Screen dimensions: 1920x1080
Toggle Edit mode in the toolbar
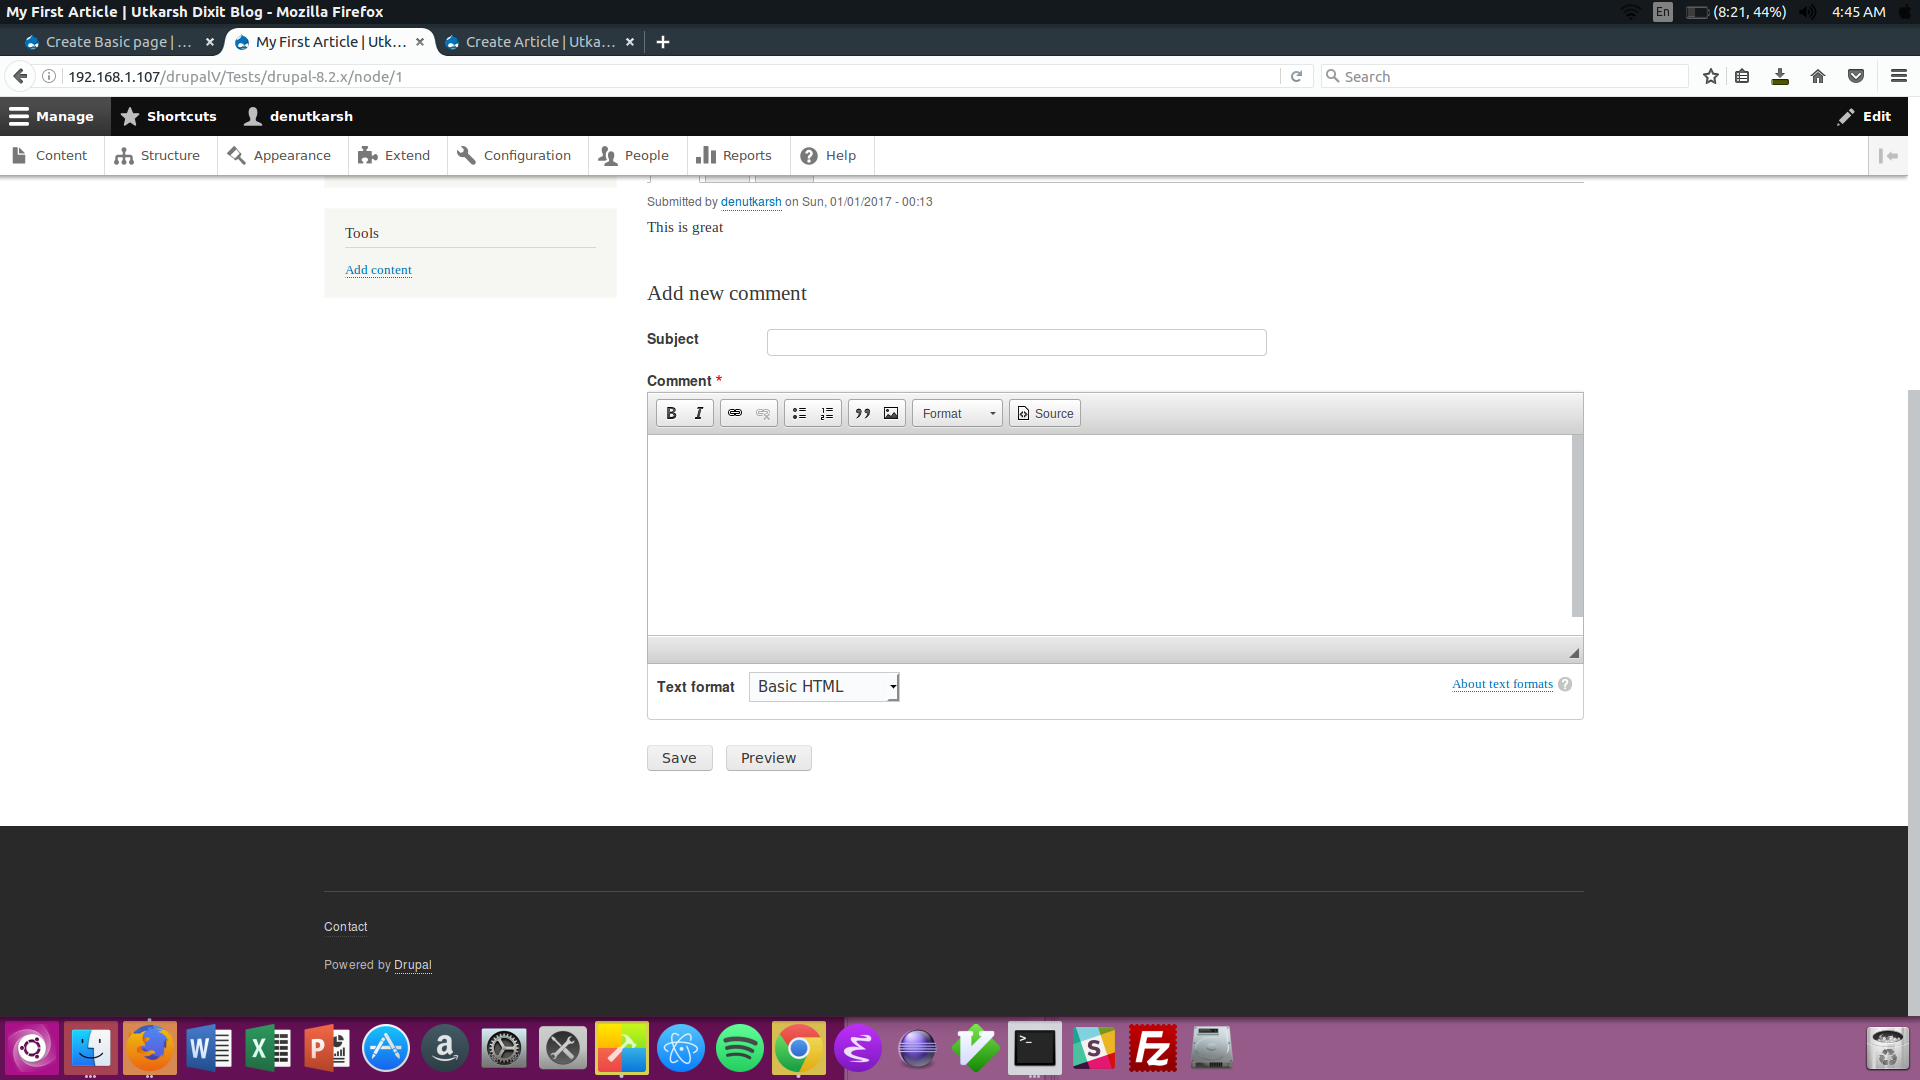[1864, 116]
